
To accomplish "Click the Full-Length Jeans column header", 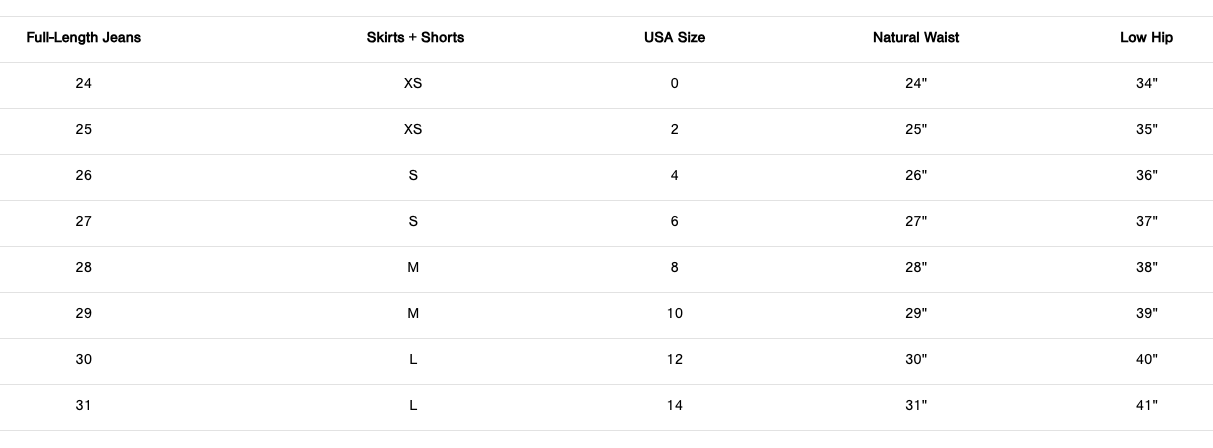I will (83, 38).
